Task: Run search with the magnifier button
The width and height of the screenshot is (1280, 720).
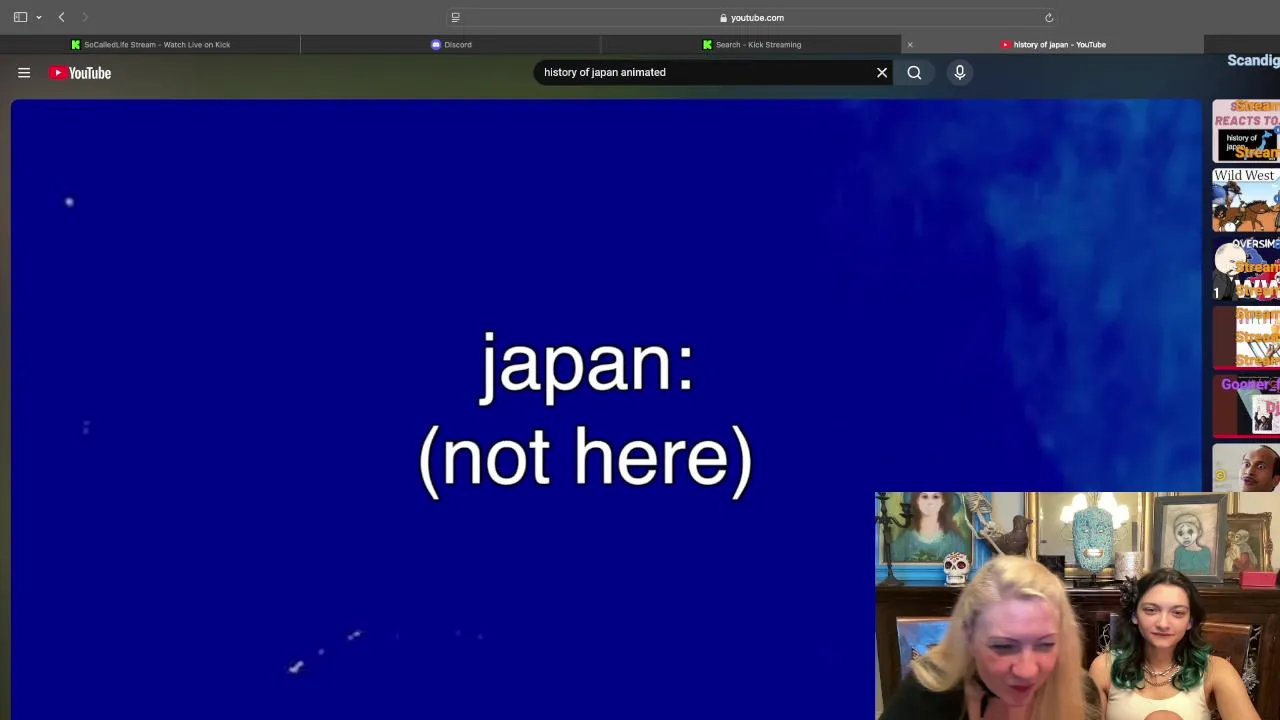Action: tap(914, 72)
